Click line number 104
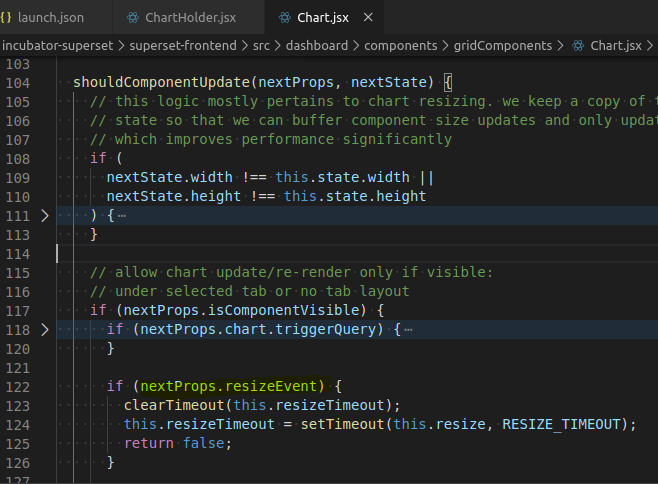The image size is (658, 484). click(18, 83)
